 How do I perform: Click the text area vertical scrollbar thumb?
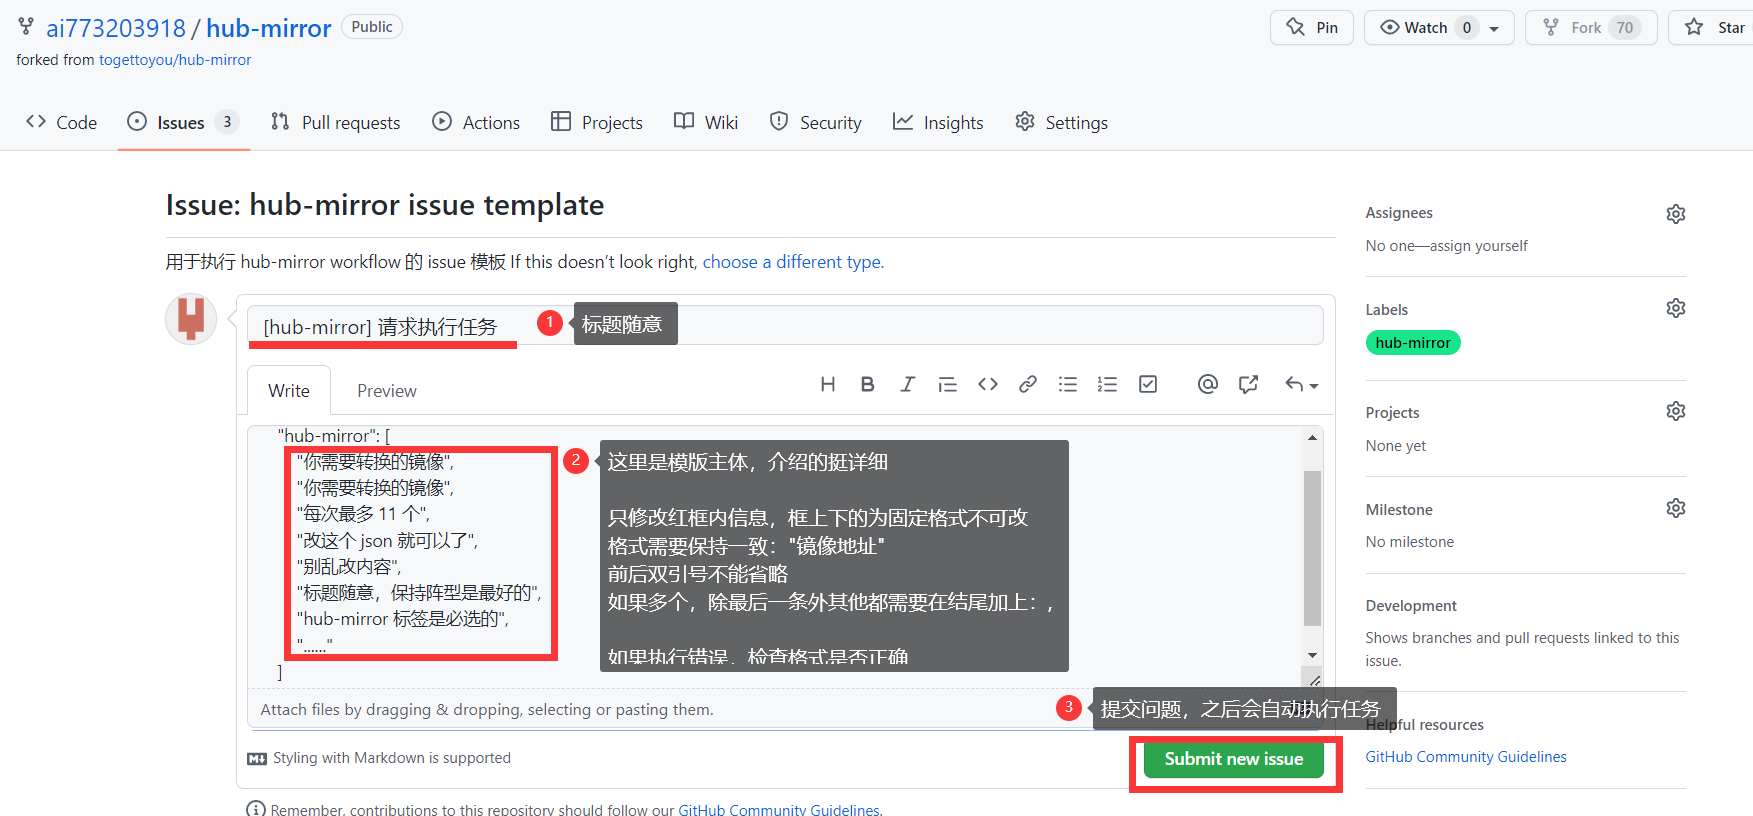[1312, 548]
